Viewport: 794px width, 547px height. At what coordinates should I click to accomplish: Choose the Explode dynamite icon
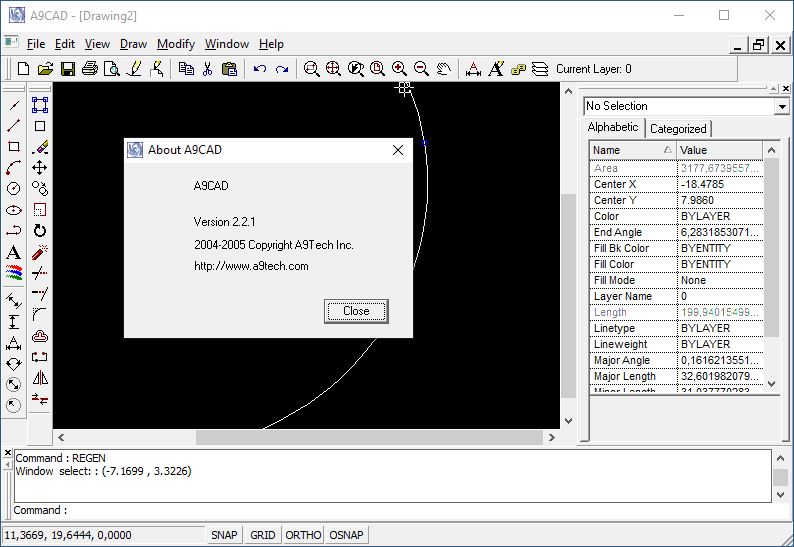point(40,252)
